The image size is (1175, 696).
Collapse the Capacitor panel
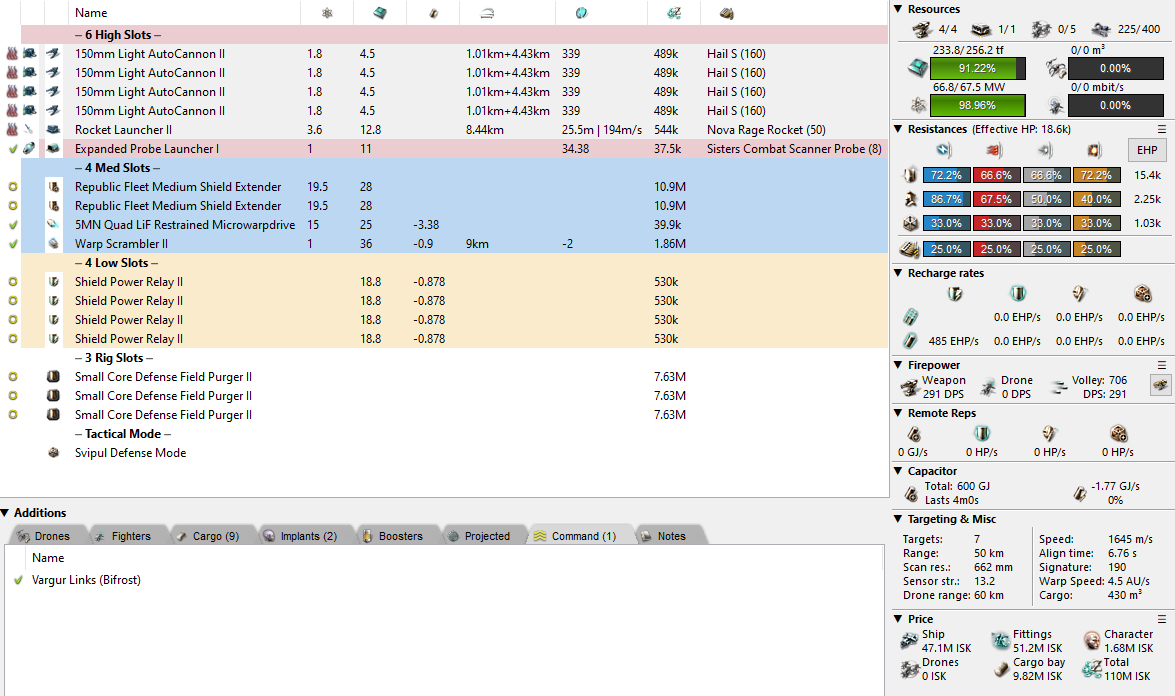pos(899,471)
